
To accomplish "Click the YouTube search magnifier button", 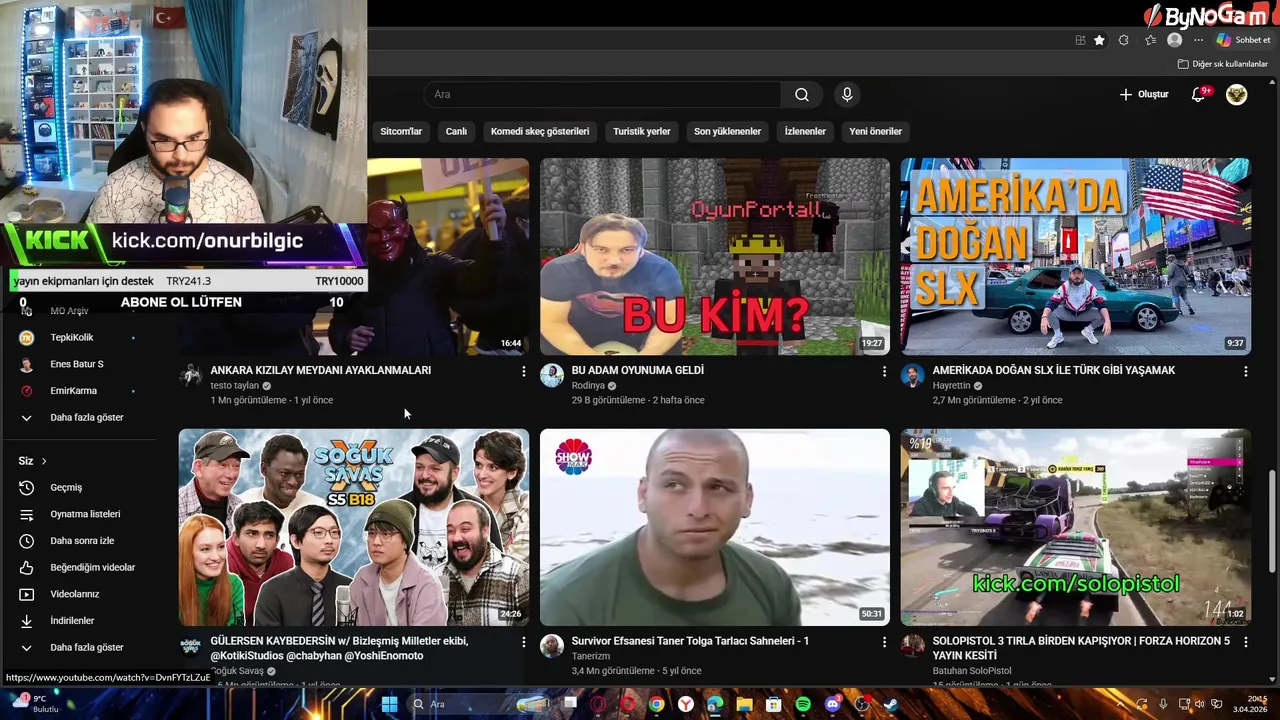I will (802, 95).
